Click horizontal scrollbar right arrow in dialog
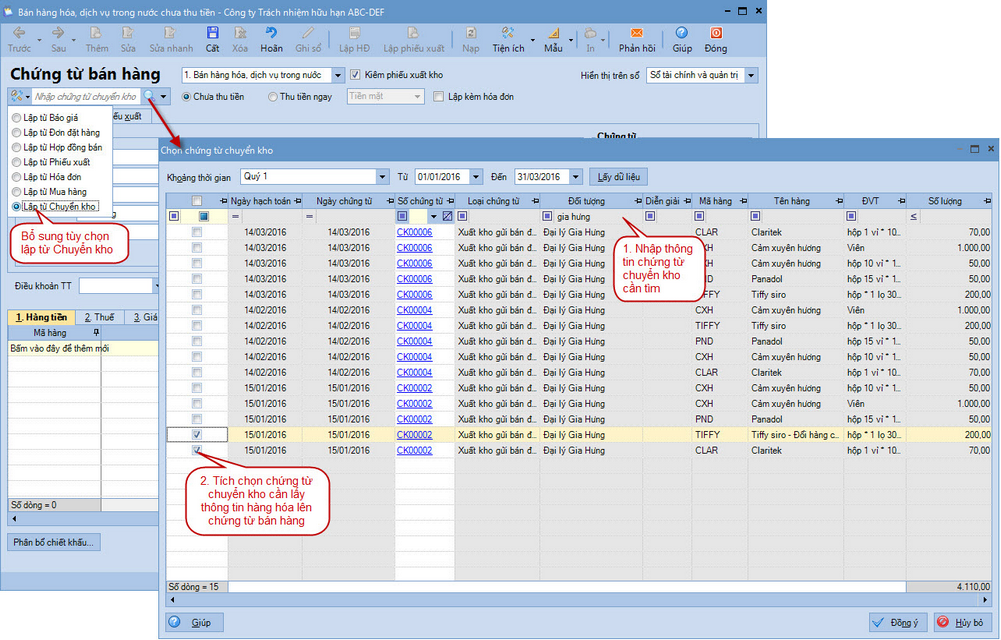The width and height of the screenshot is (1001, 640). (986, 600)
